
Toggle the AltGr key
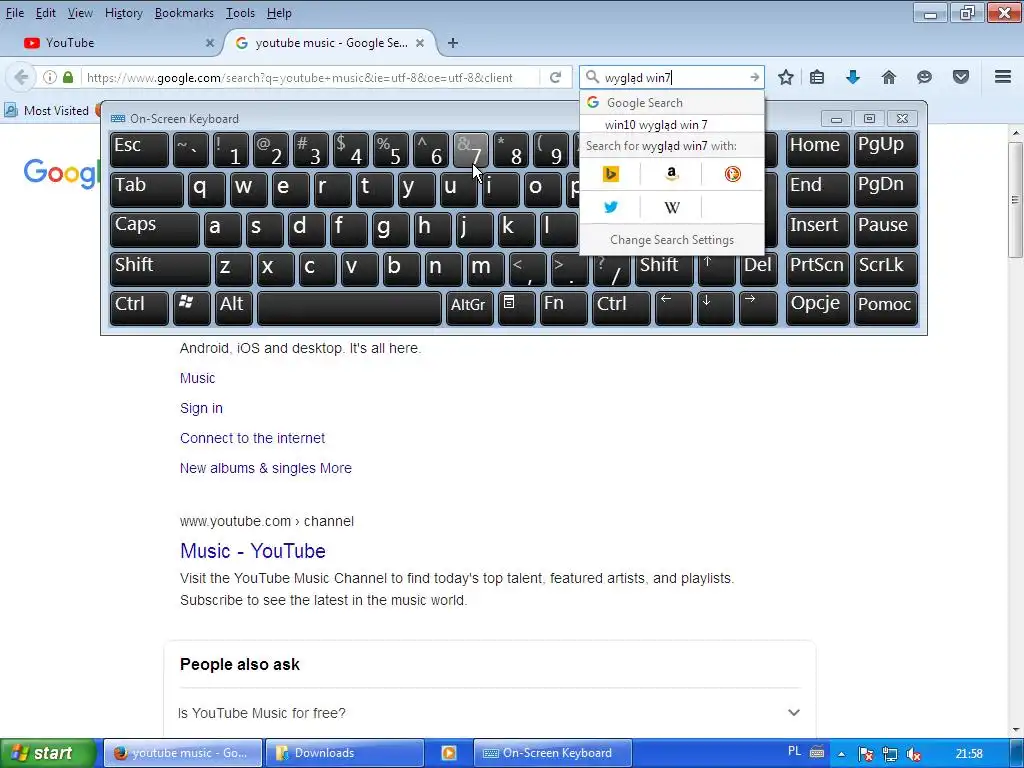(469, 308)
